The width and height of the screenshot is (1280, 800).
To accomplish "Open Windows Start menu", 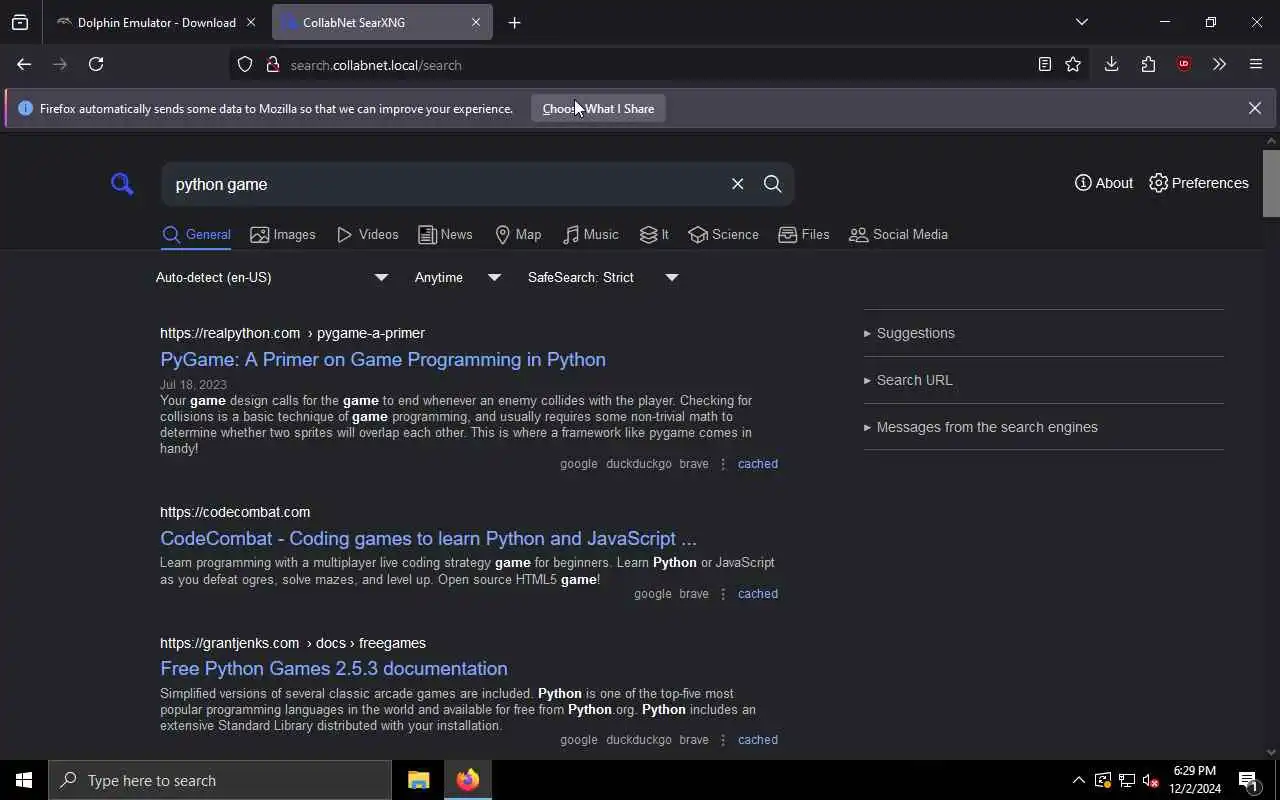I will coord(24,780).
